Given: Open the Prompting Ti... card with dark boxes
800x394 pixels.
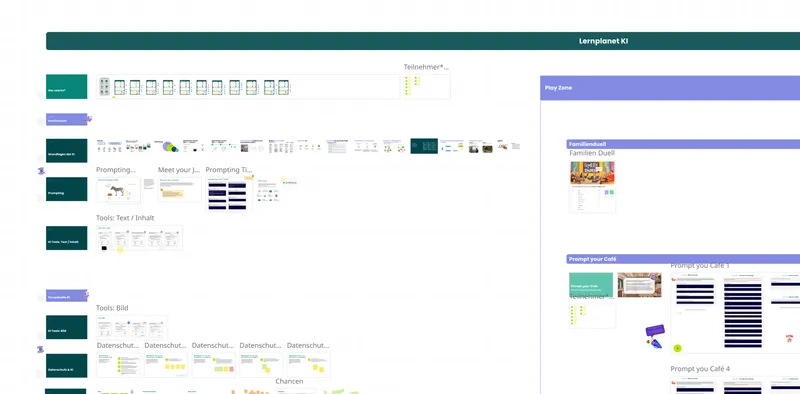Looking at the screenshot, I should (x=229, y=194).
